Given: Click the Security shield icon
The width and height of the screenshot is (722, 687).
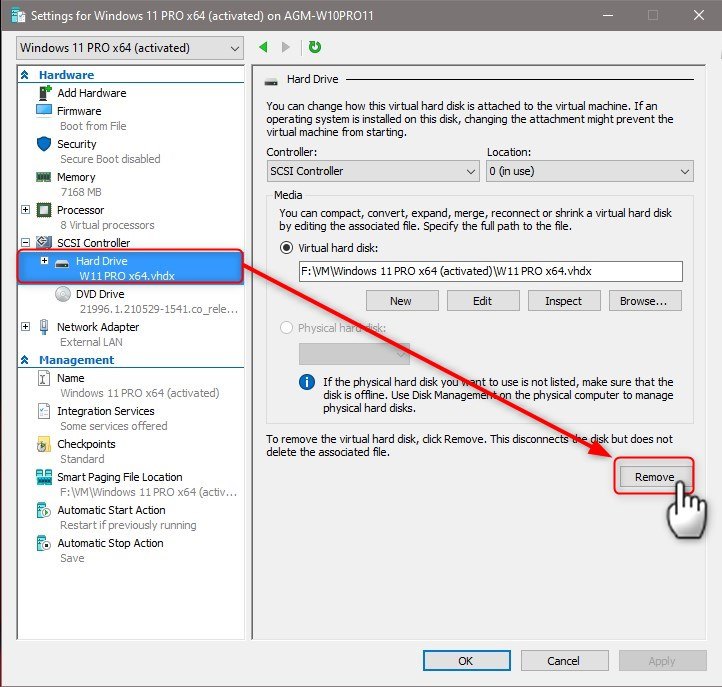Looking at the screenshot, I should coord(44,144).
